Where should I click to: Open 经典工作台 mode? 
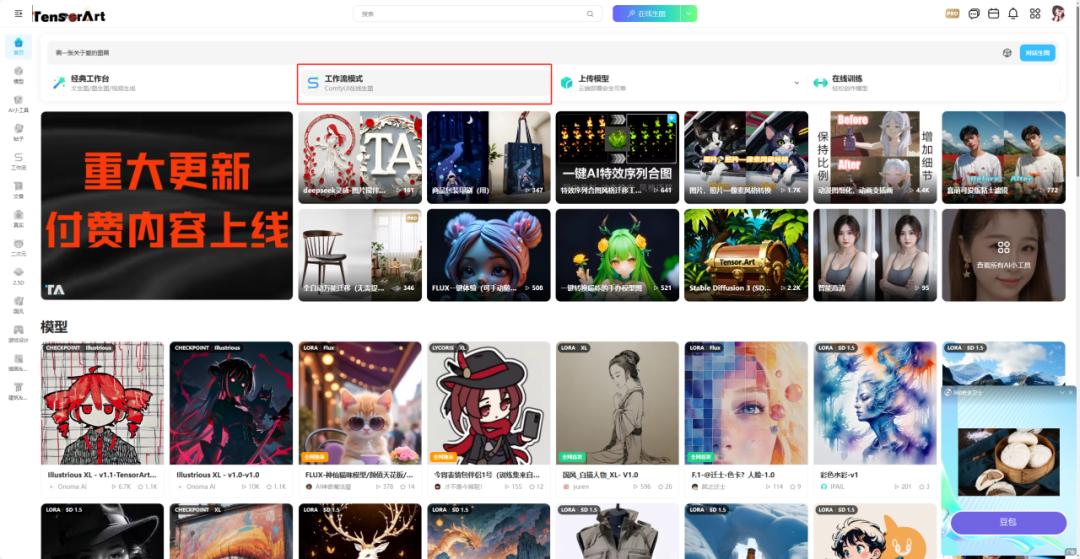click(172, 83)
